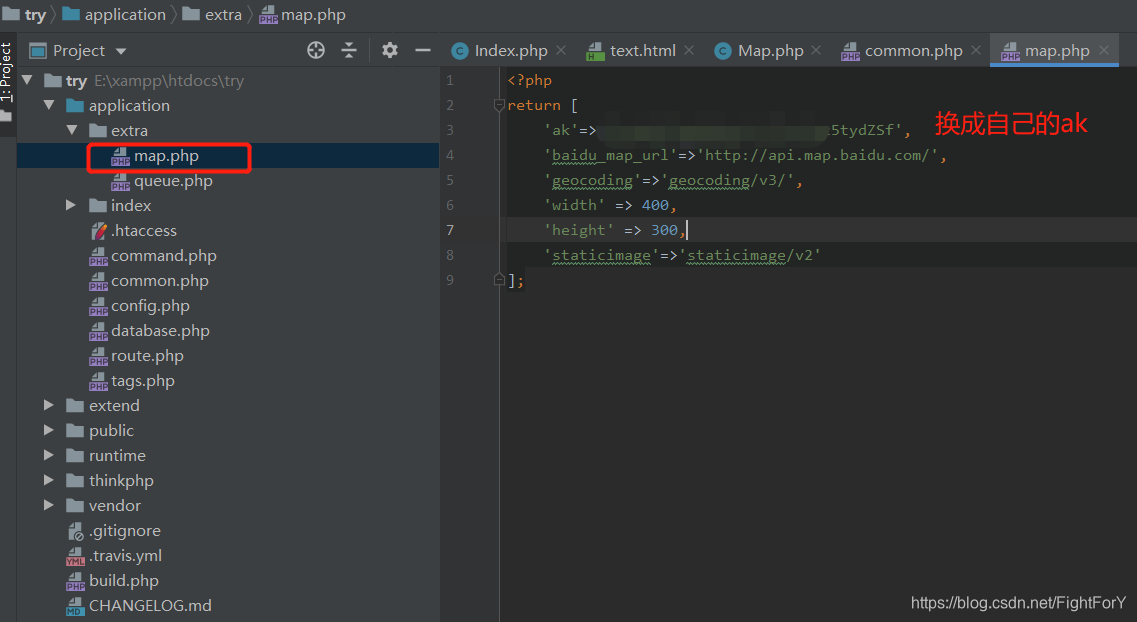Click the 'baidu_map_url' key in code
Image resolution: width=1137 pixels, height=622 pixels.
click(610, 155)
